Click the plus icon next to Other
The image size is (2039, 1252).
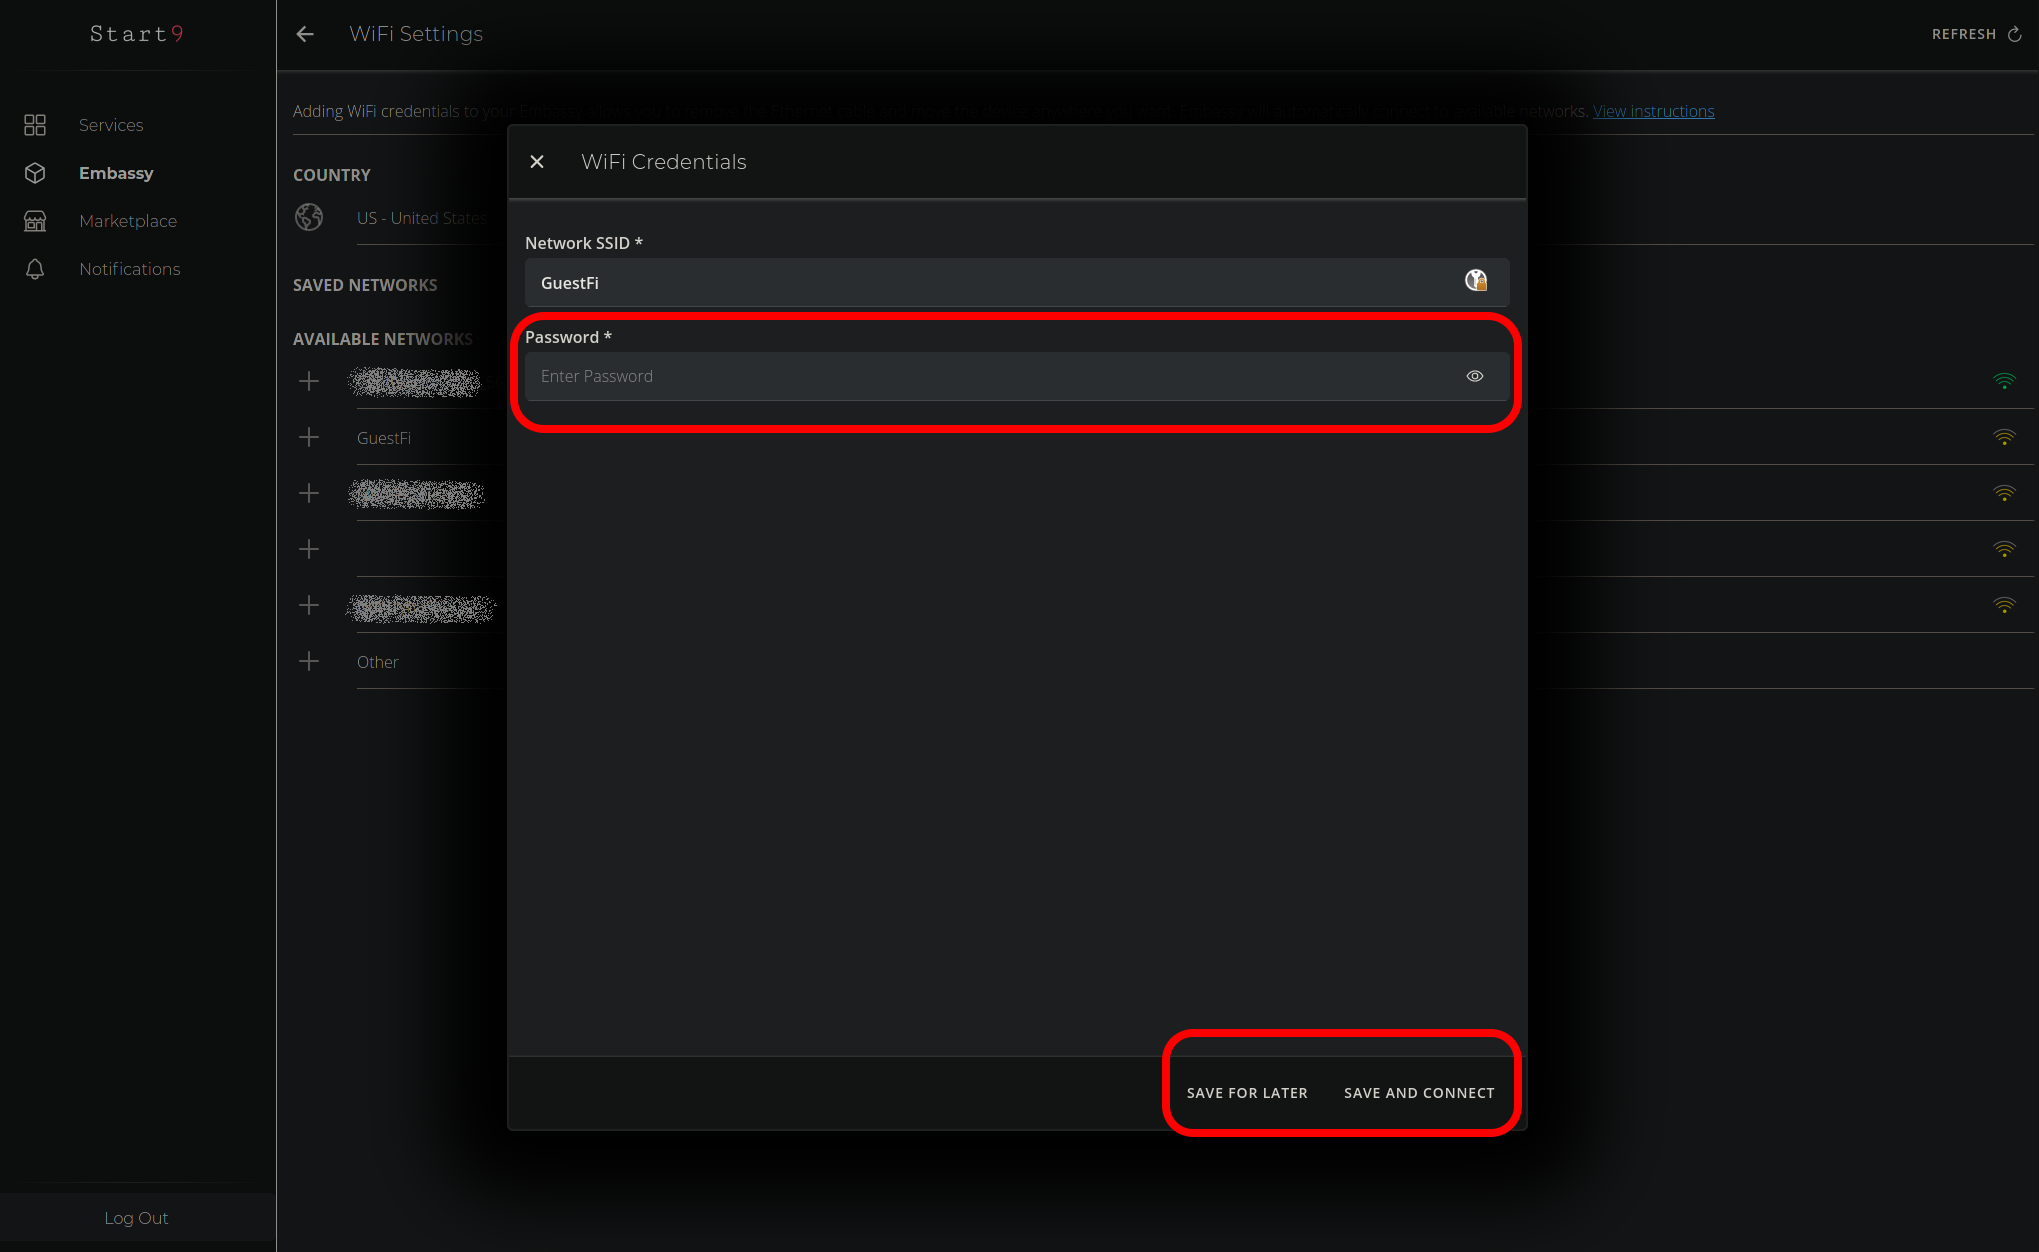(309, 661)
